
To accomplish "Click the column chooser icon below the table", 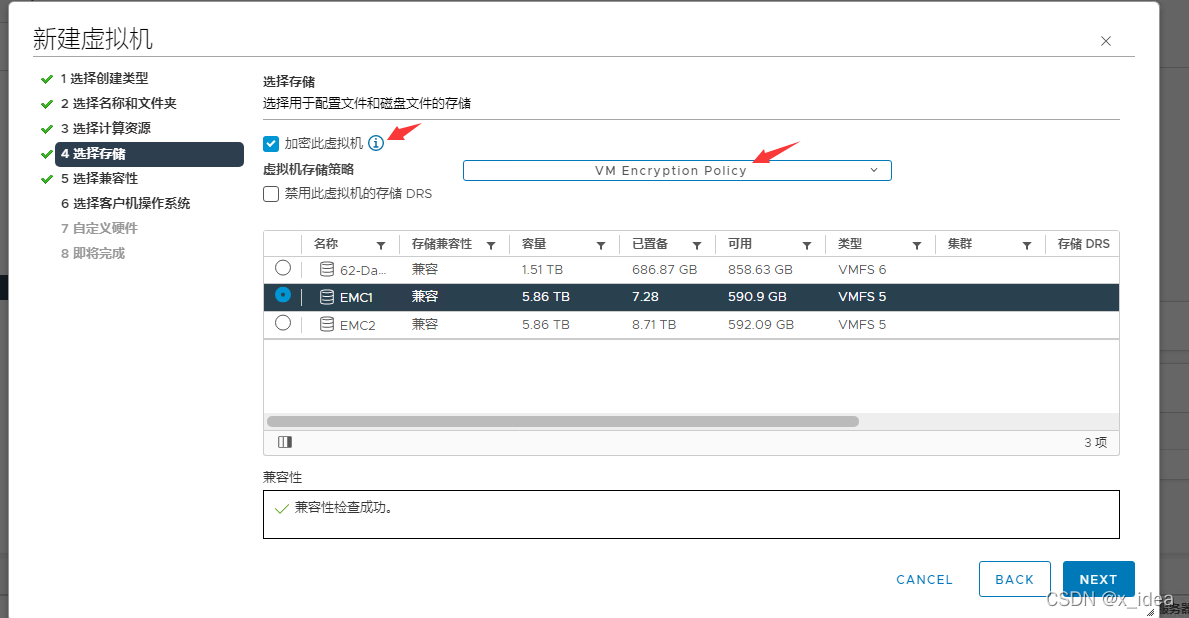I will pos(285,442).
